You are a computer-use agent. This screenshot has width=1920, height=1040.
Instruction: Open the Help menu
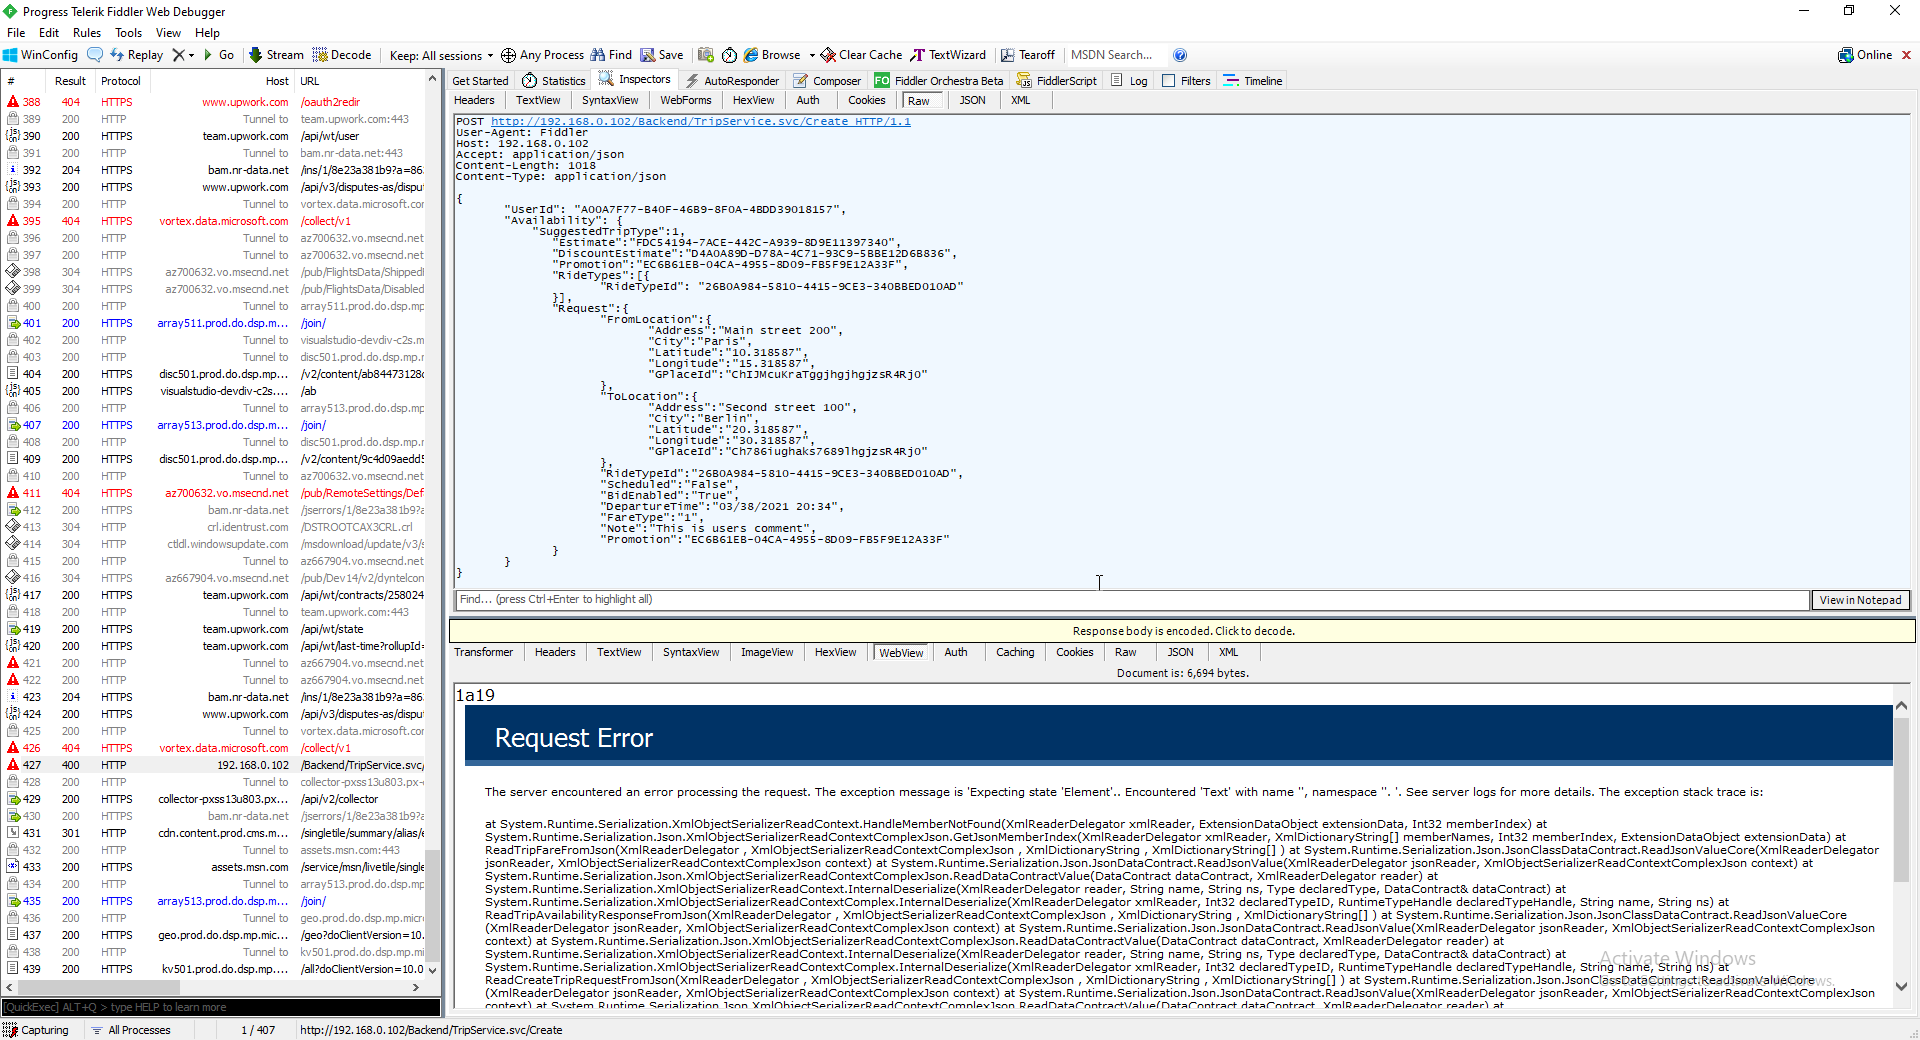[208, 33]
